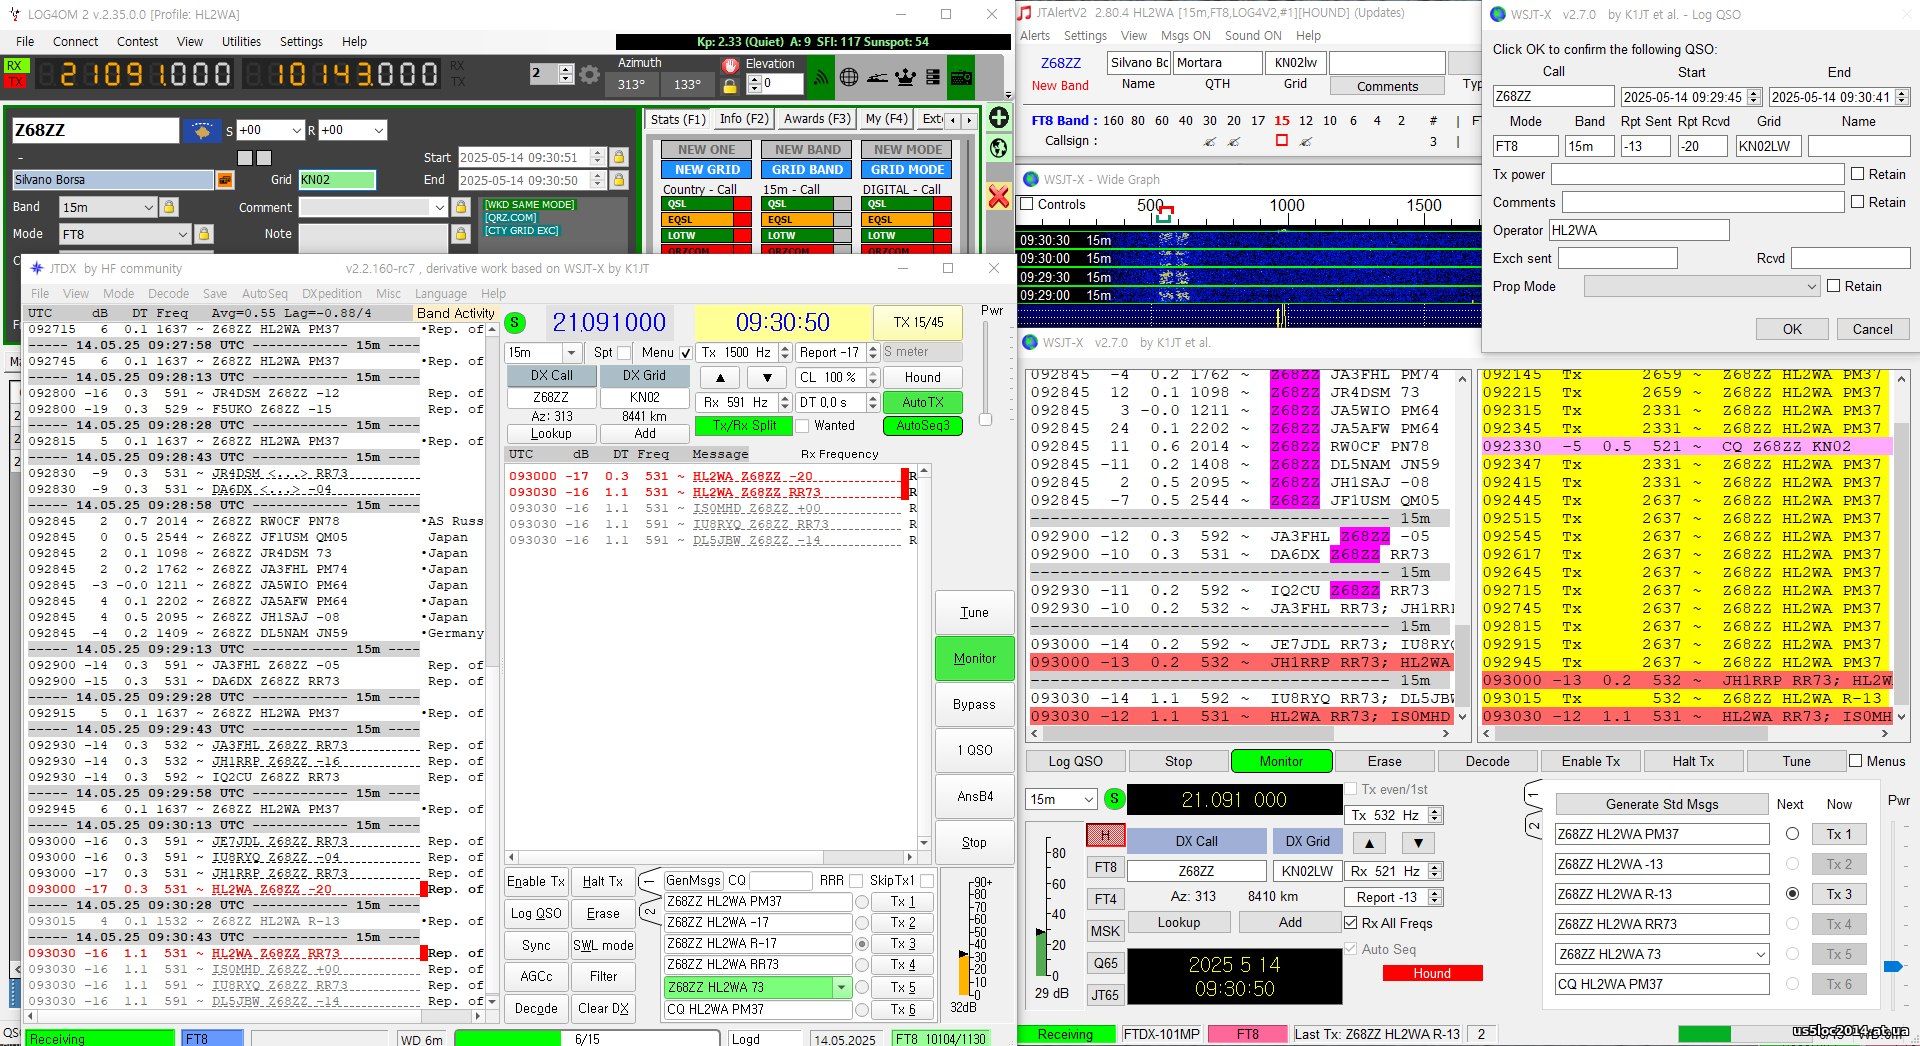The width and height of the screenshot is (1920, 1046).
Task: Open the Comment dropdown in Log4OM
Action: (x=439, y=207)
